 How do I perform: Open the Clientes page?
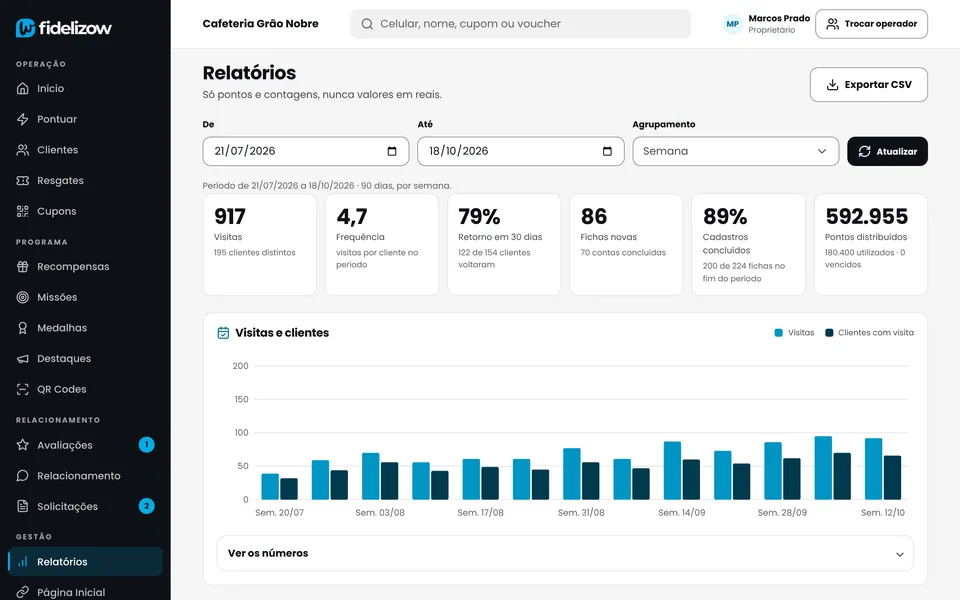(x=85, y=149)
